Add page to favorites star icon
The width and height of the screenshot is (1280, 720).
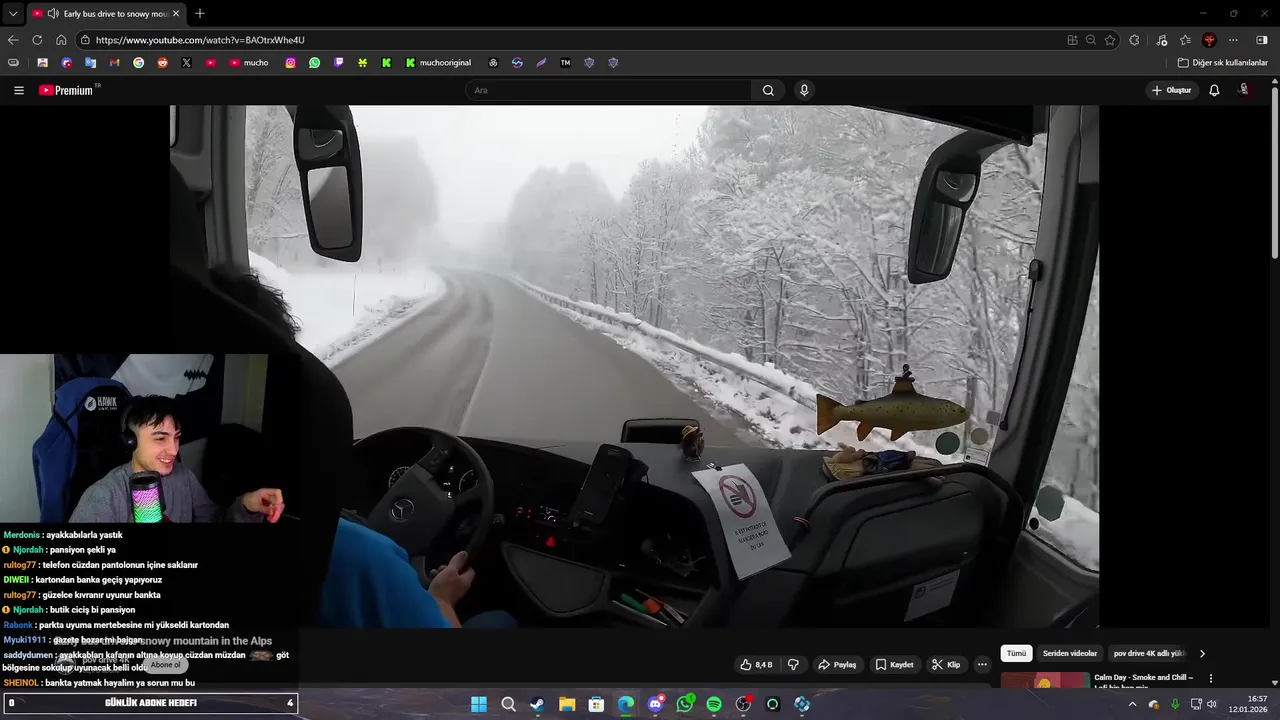click(1110, 40)
